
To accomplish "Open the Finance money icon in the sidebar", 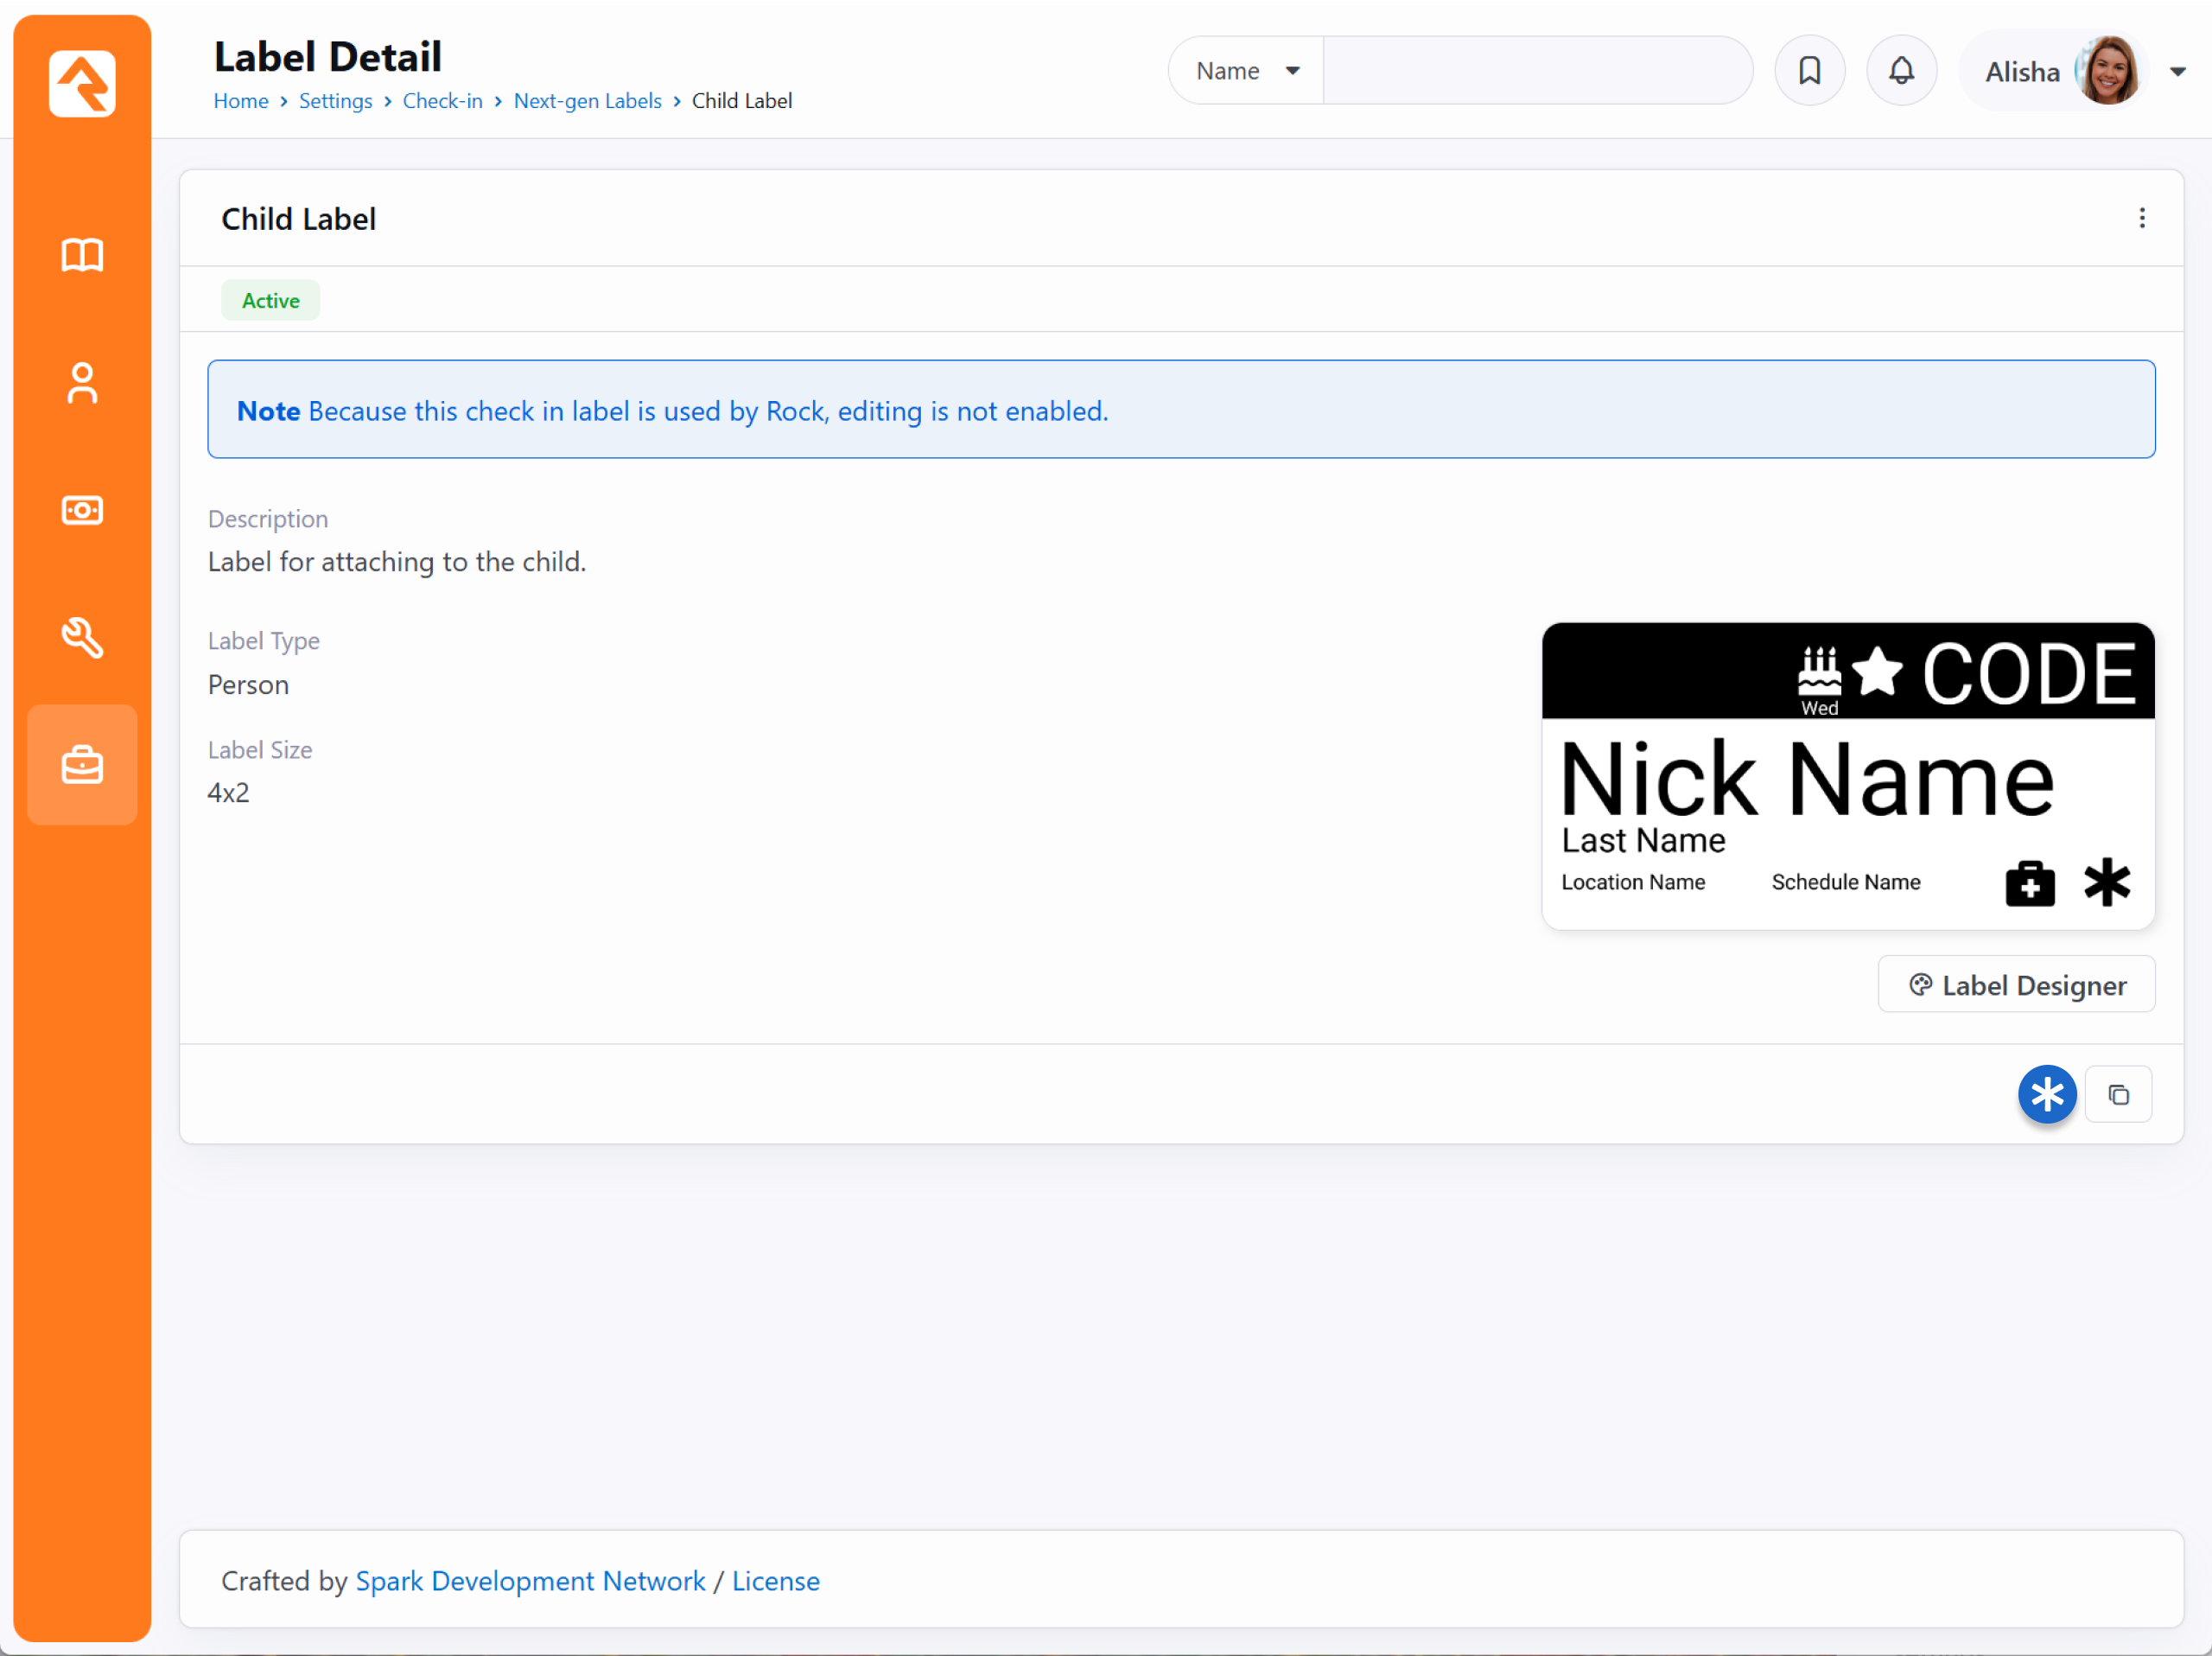I will (x=82, y=510).
